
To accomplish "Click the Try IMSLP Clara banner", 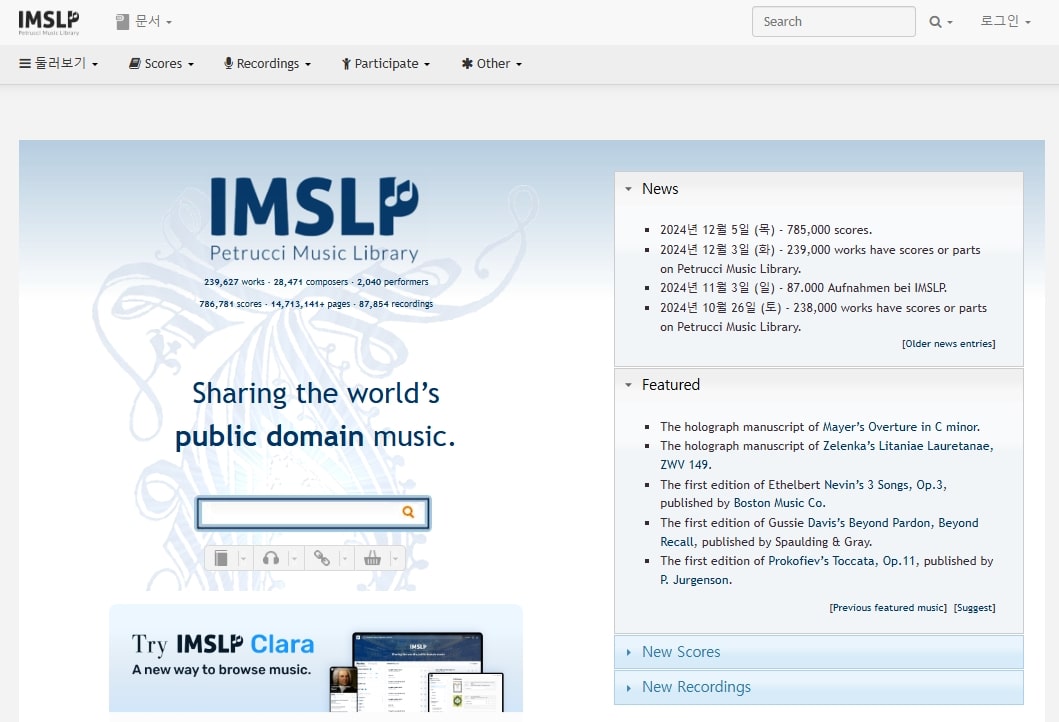I will coord(315,659).
